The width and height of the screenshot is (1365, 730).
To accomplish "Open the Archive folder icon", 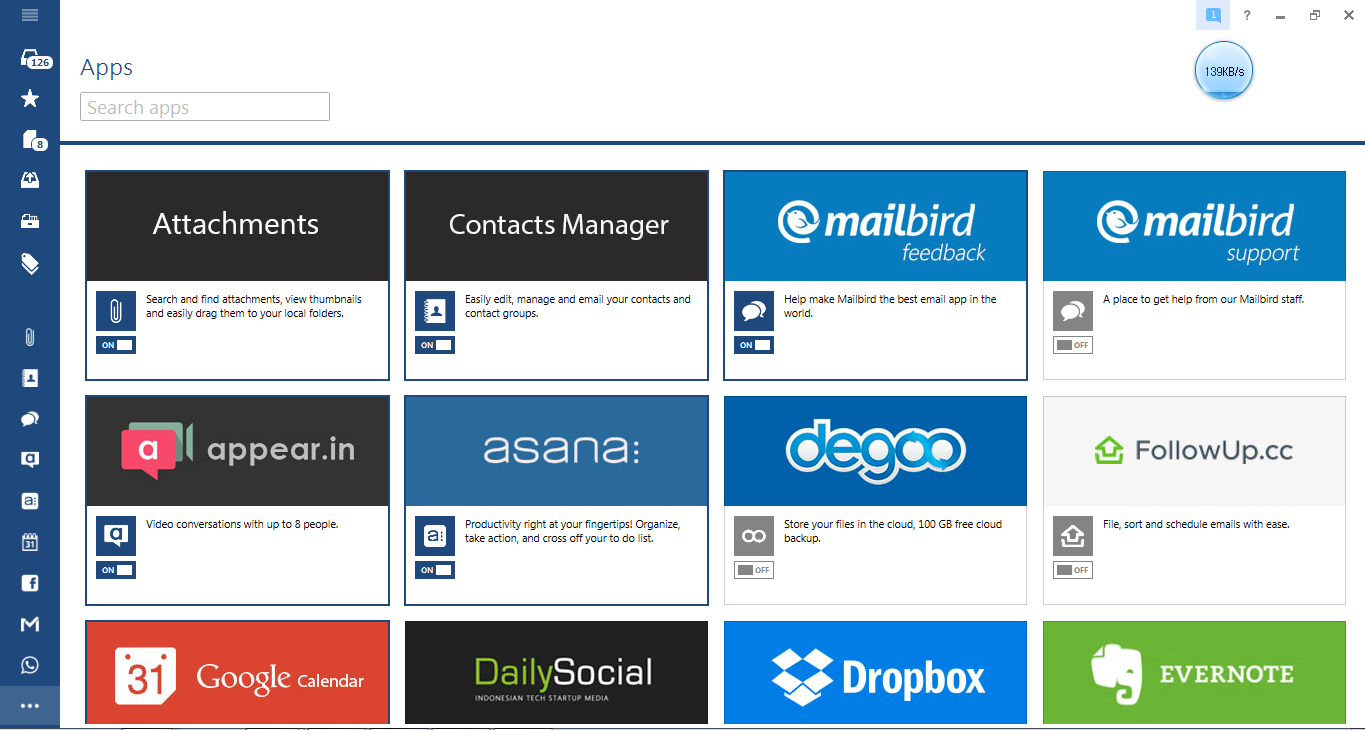I will (30, 221).
